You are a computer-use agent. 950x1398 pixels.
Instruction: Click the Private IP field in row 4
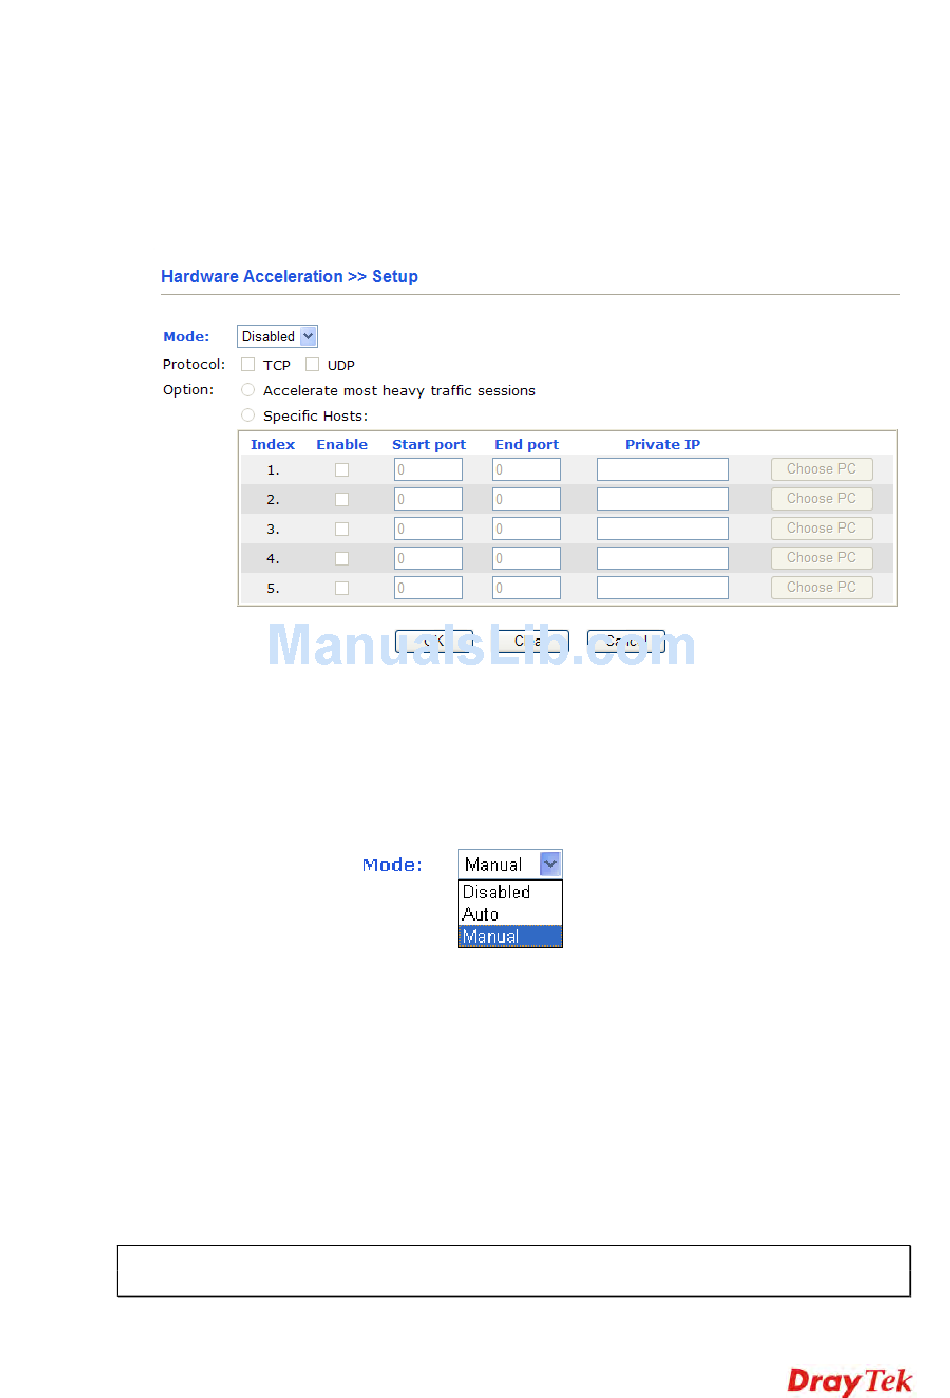pyautogui.click(x=662, y=558)
